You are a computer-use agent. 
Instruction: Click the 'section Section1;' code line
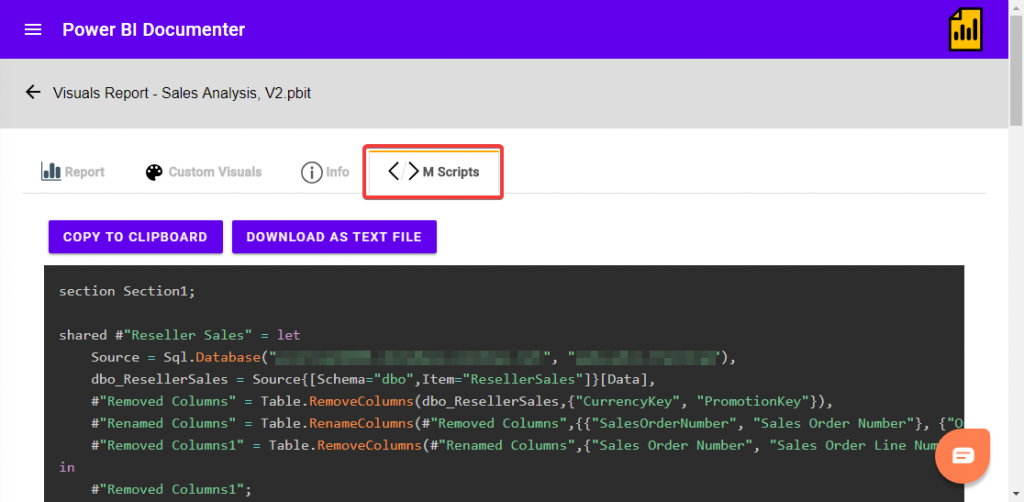127,291
